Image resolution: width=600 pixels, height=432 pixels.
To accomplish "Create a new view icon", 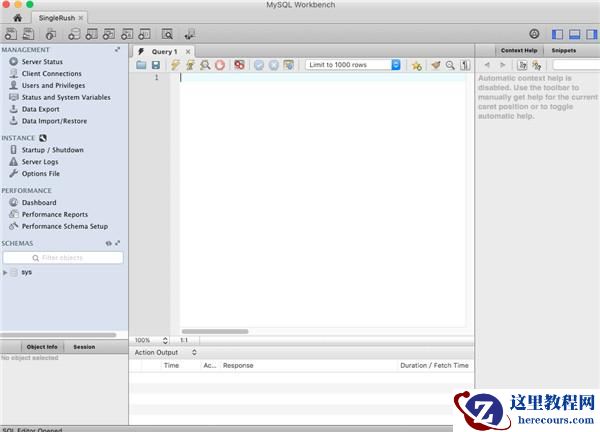I will pos(109,34).
